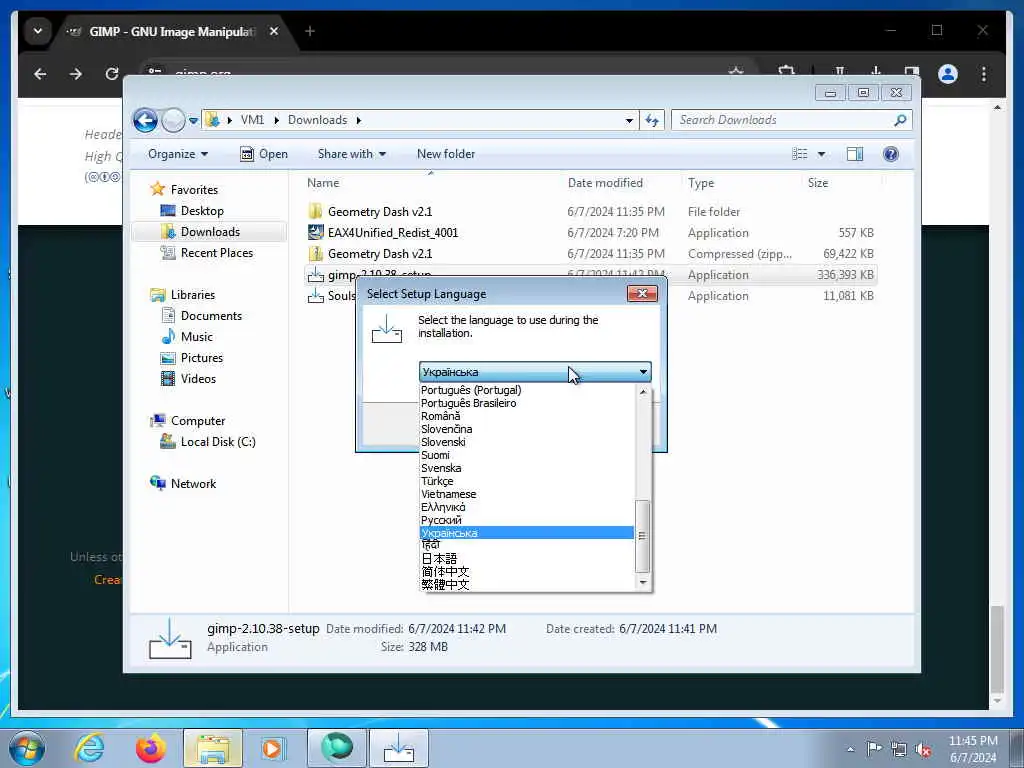Change view with the view icon
Viewport: 1024px width, 768px height.
pos(799,154)
